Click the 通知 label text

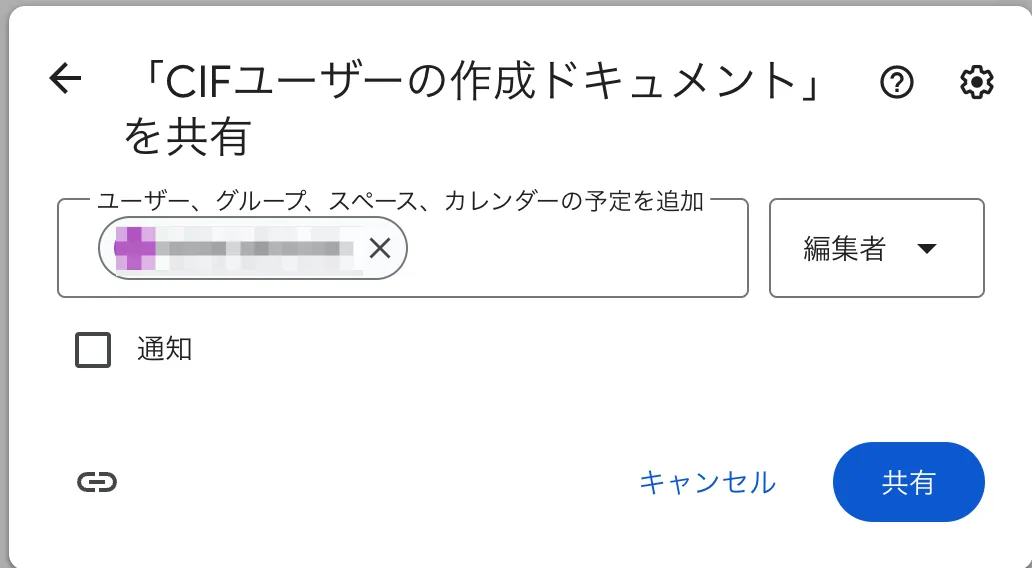click(x=164, y=350)
